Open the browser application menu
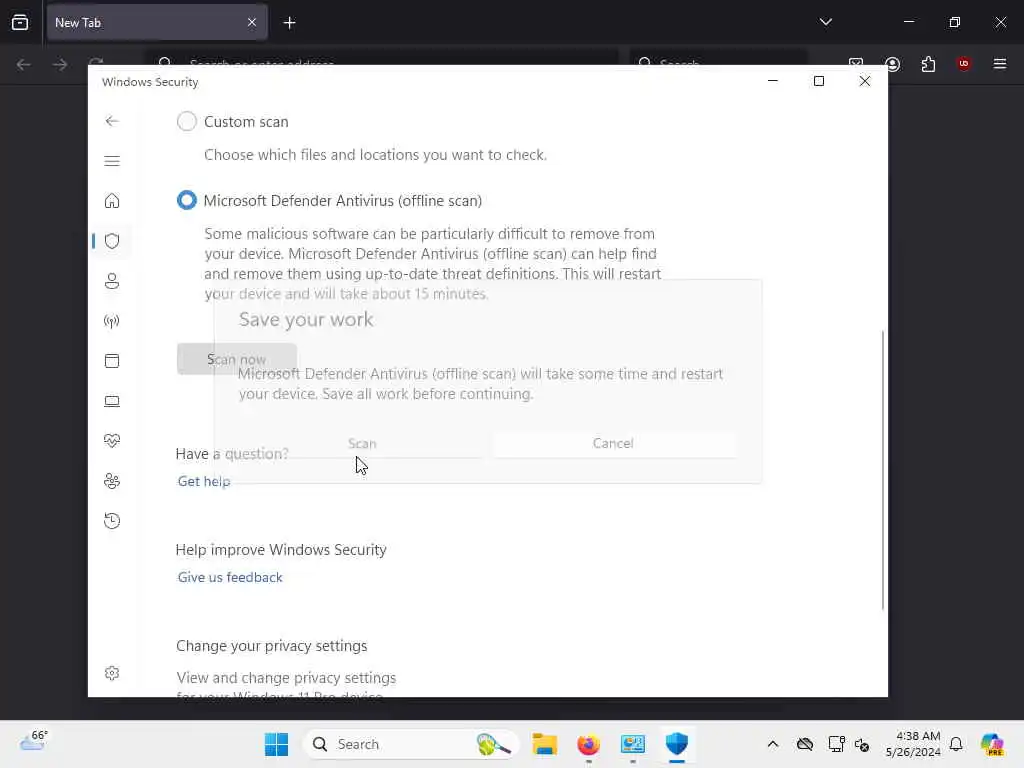Screen dimensions: 1024x768 (x=1000, y=64)
